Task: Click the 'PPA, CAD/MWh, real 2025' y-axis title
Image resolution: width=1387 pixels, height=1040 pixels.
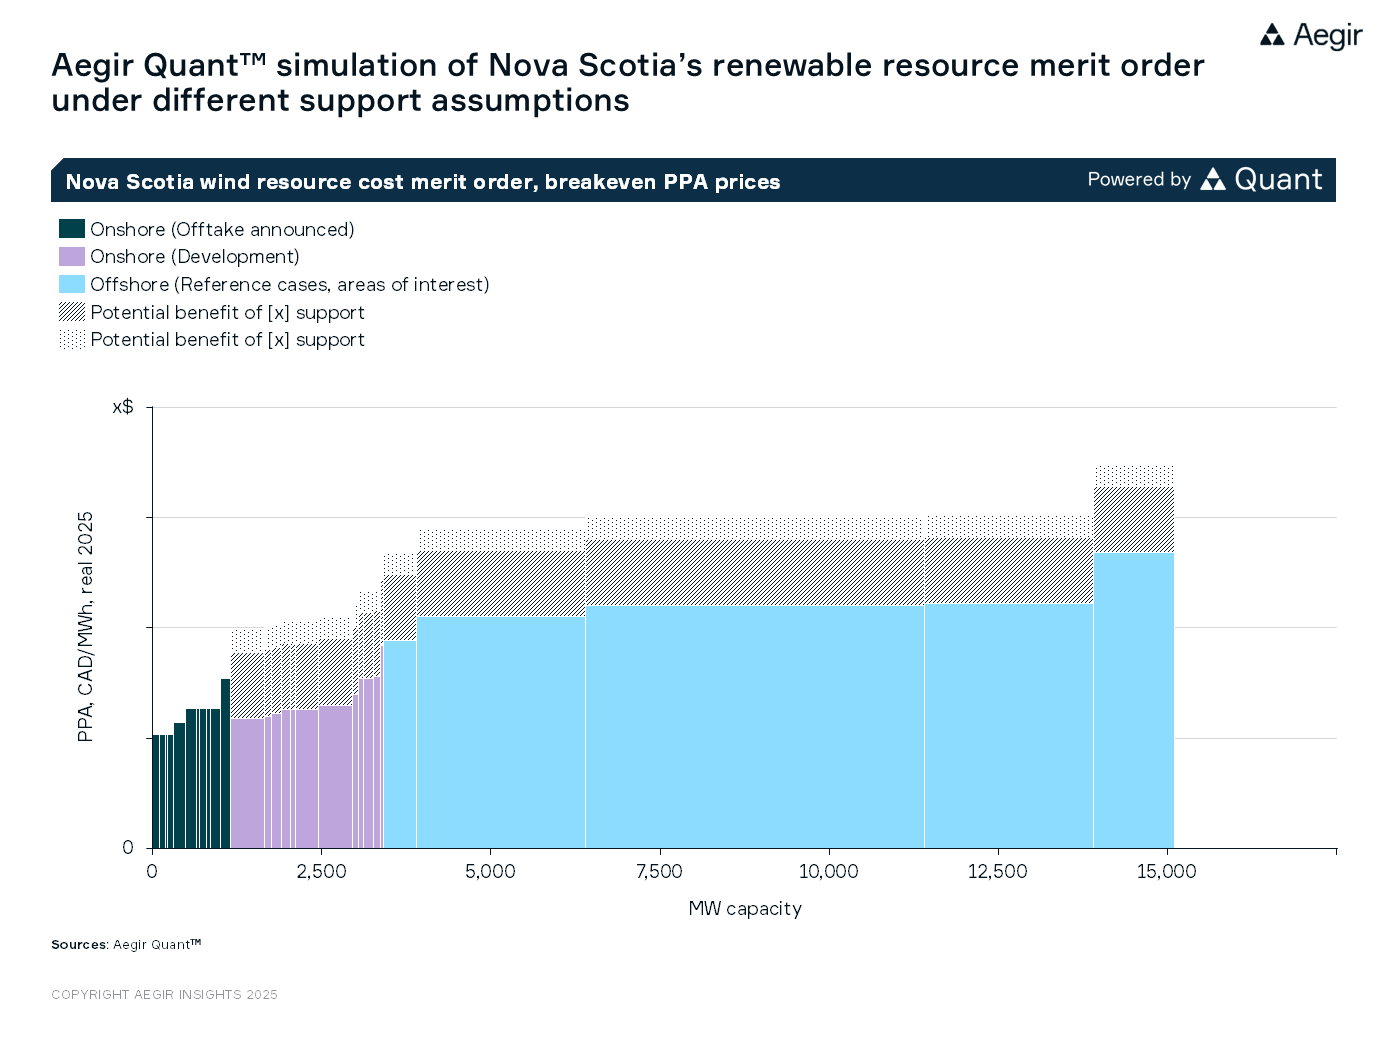Action: coord(86,627)
